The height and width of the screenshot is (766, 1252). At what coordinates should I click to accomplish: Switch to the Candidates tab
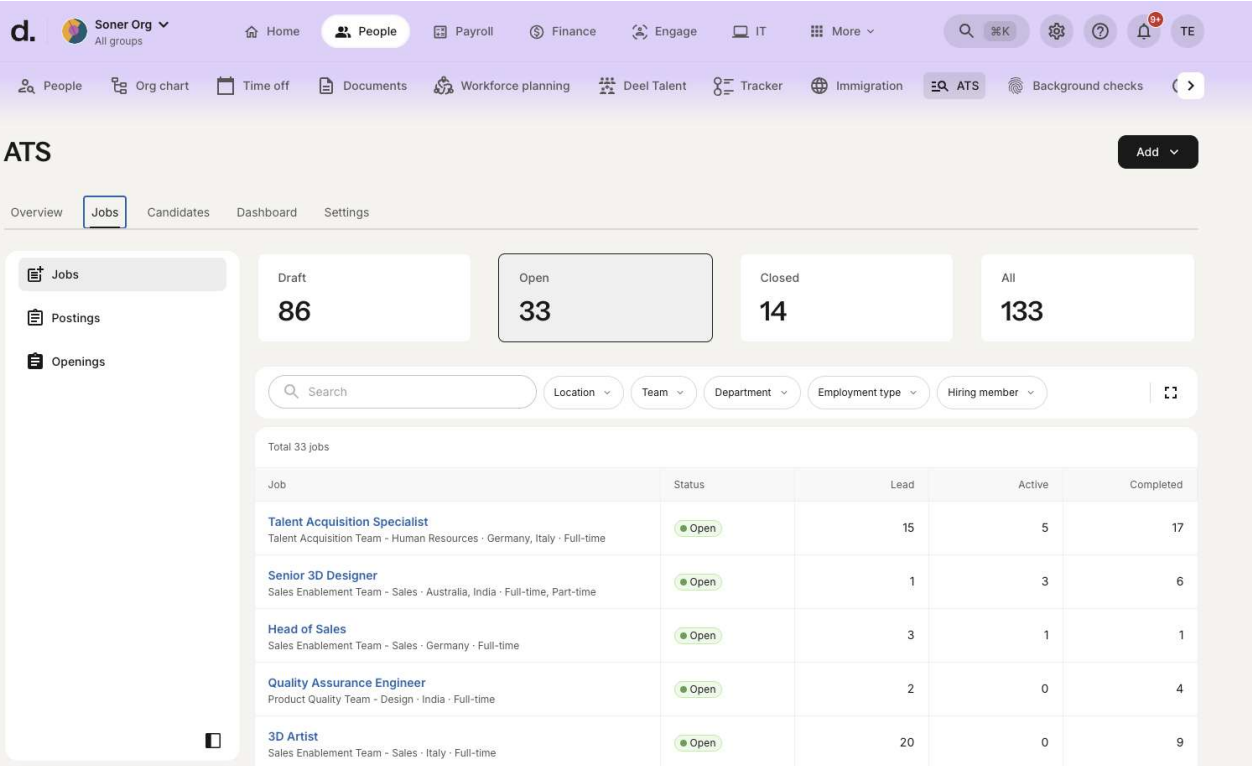click(178, 212)
